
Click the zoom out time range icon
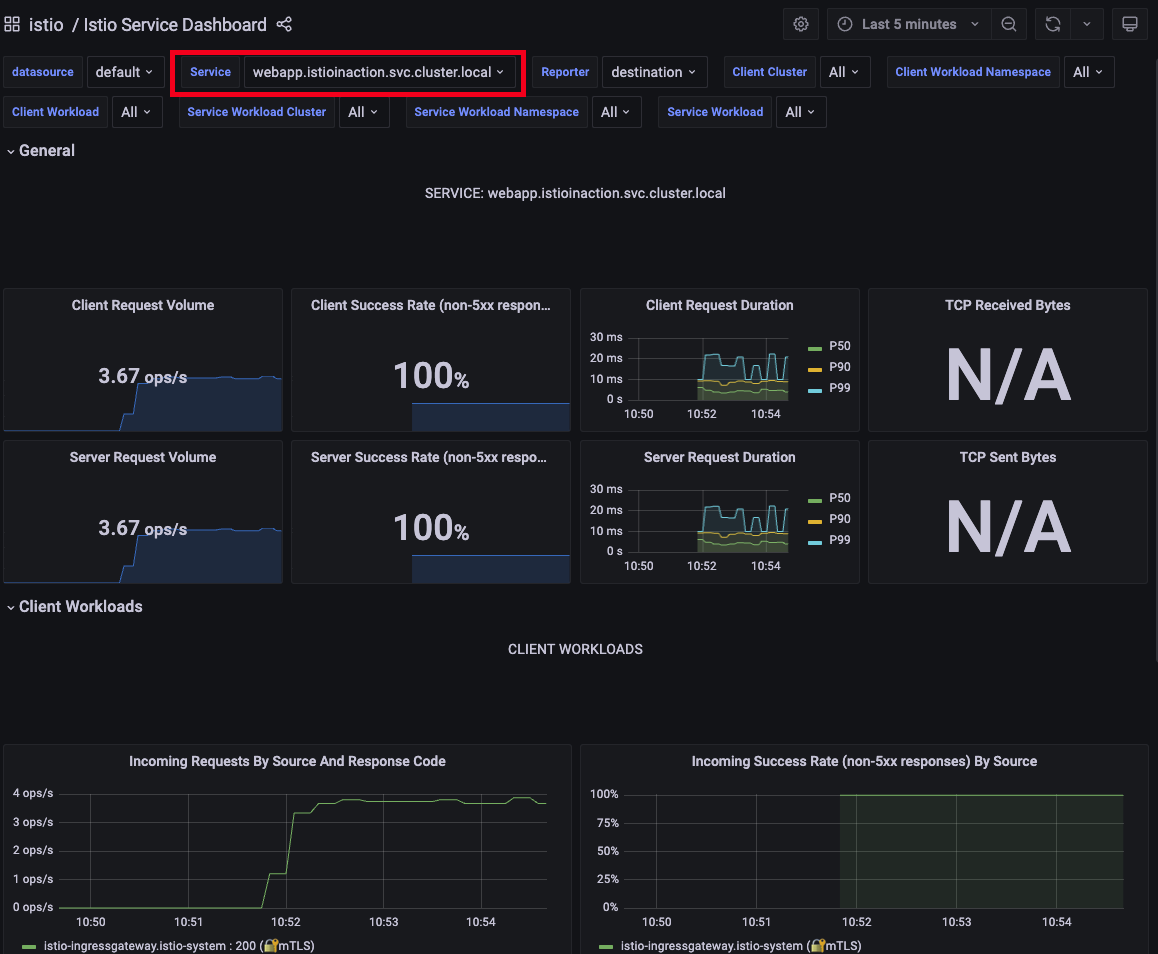[x=1009, y=24]
